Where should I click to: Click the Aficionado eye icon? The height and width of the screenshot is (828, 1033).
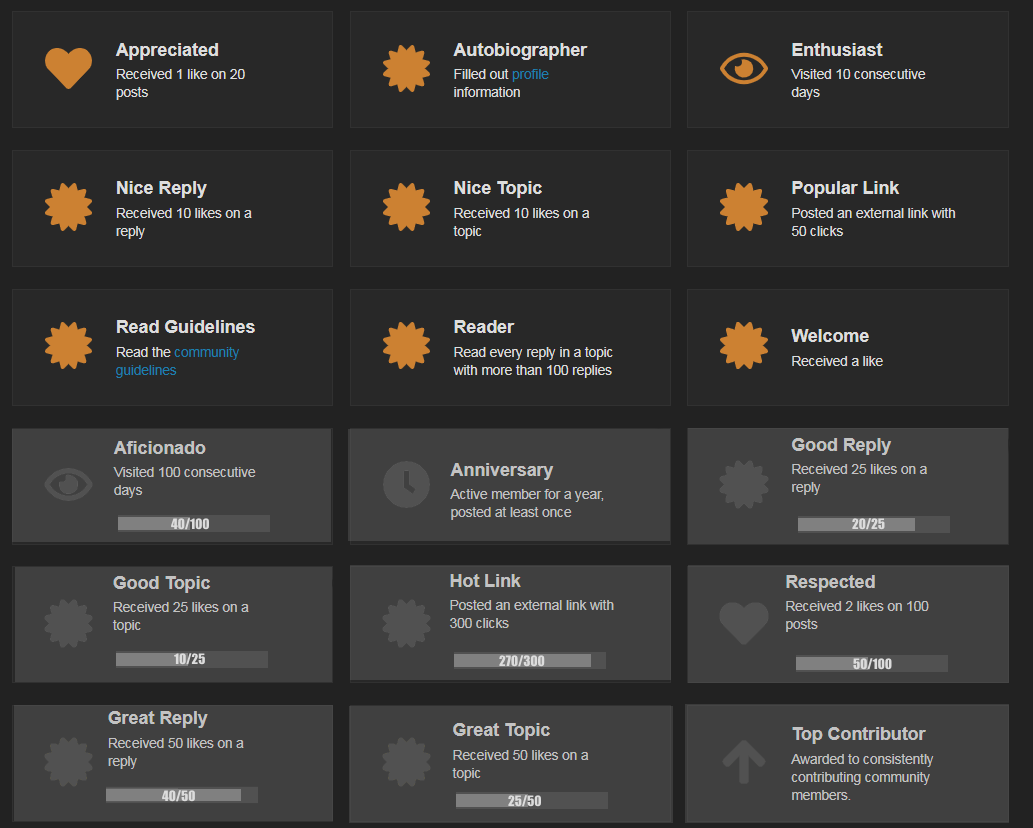click(68, 485)
